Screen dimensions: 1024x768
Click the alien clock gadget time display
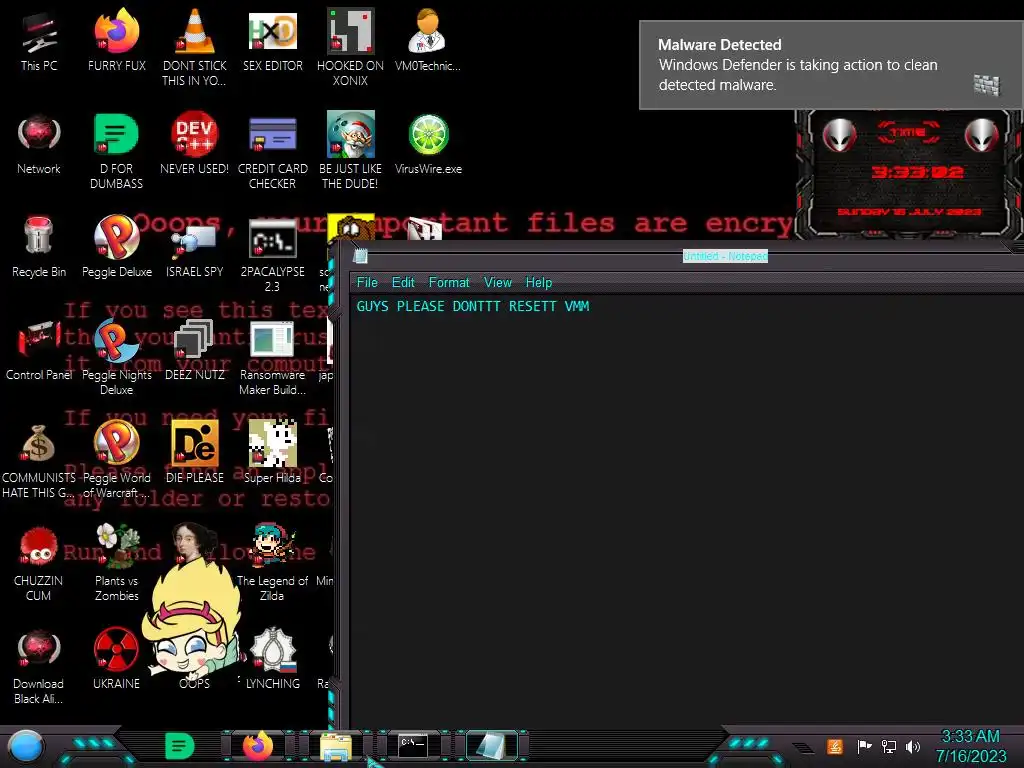coord(917,172)
